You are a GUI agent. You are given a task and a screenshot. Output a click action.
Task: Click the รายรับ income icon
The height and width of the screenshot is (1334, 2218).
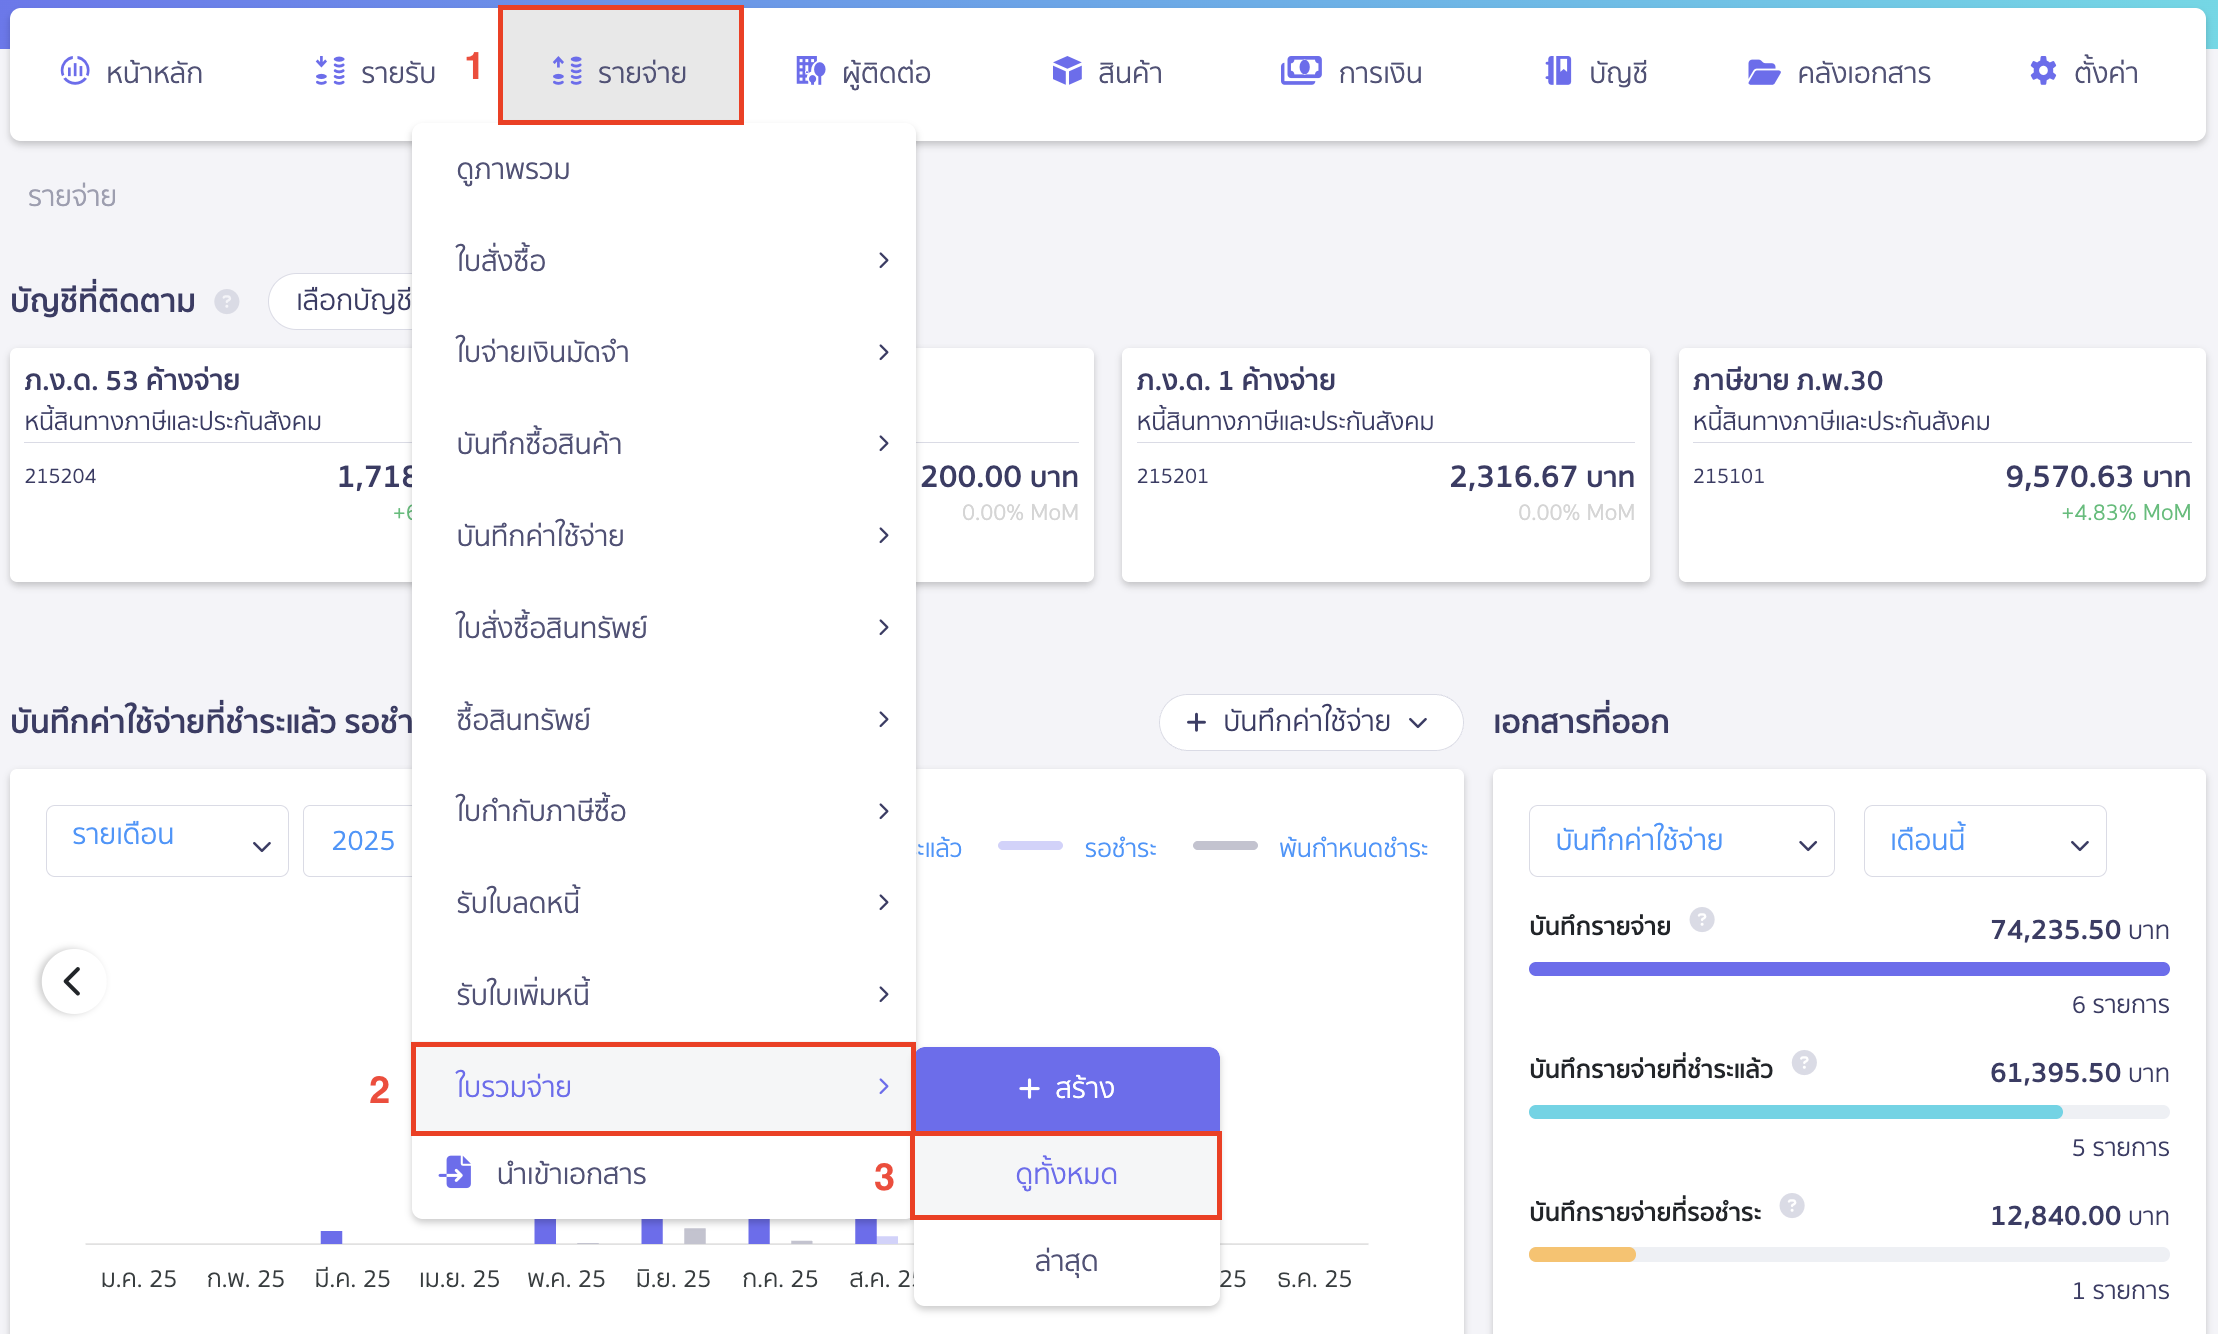pyautogui.click(x=330, y=71)
